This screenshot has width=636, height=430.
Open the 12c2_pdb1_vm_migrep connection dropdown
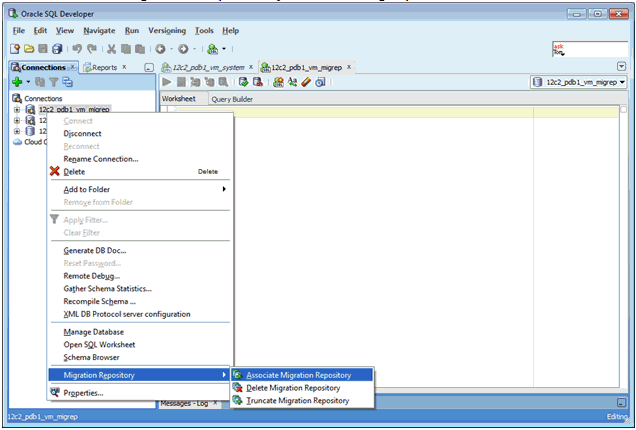pos(579,82)
